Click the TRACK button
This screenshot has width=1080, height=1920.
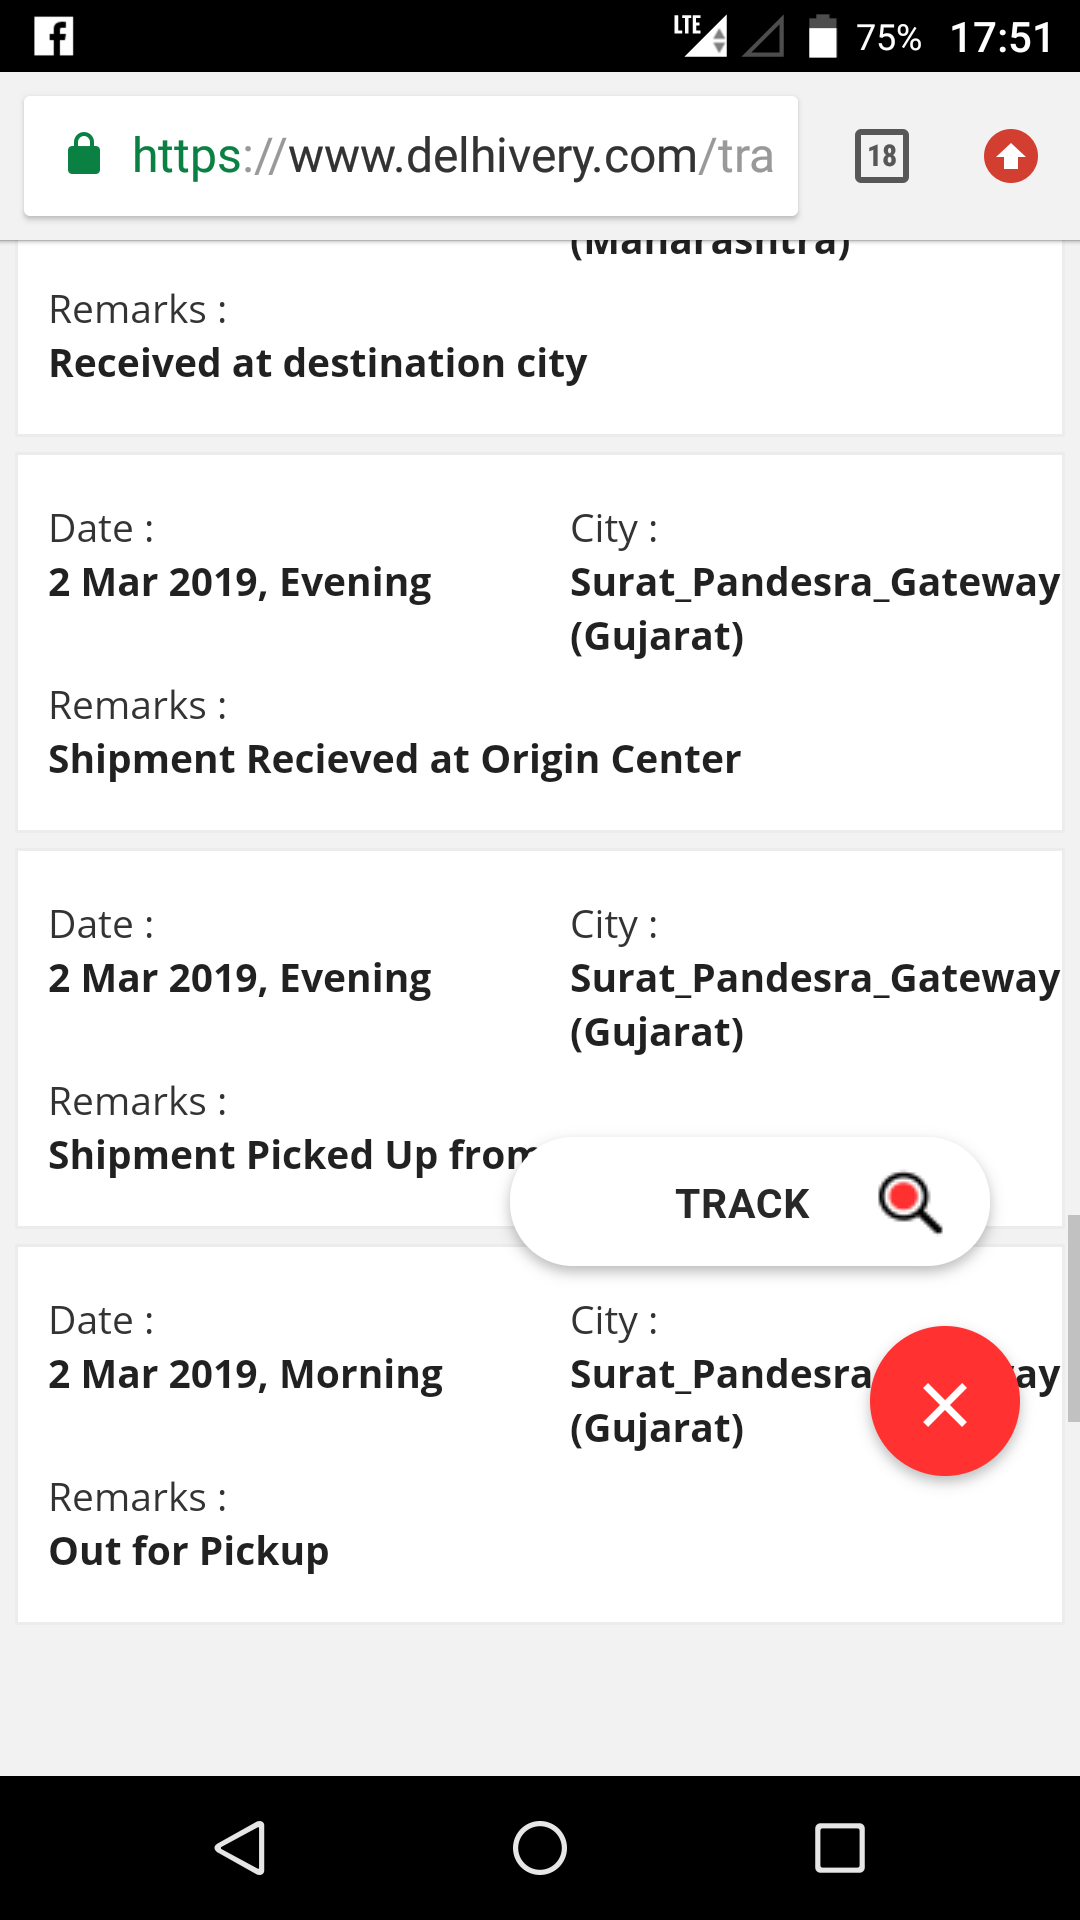click(742, 1203)
